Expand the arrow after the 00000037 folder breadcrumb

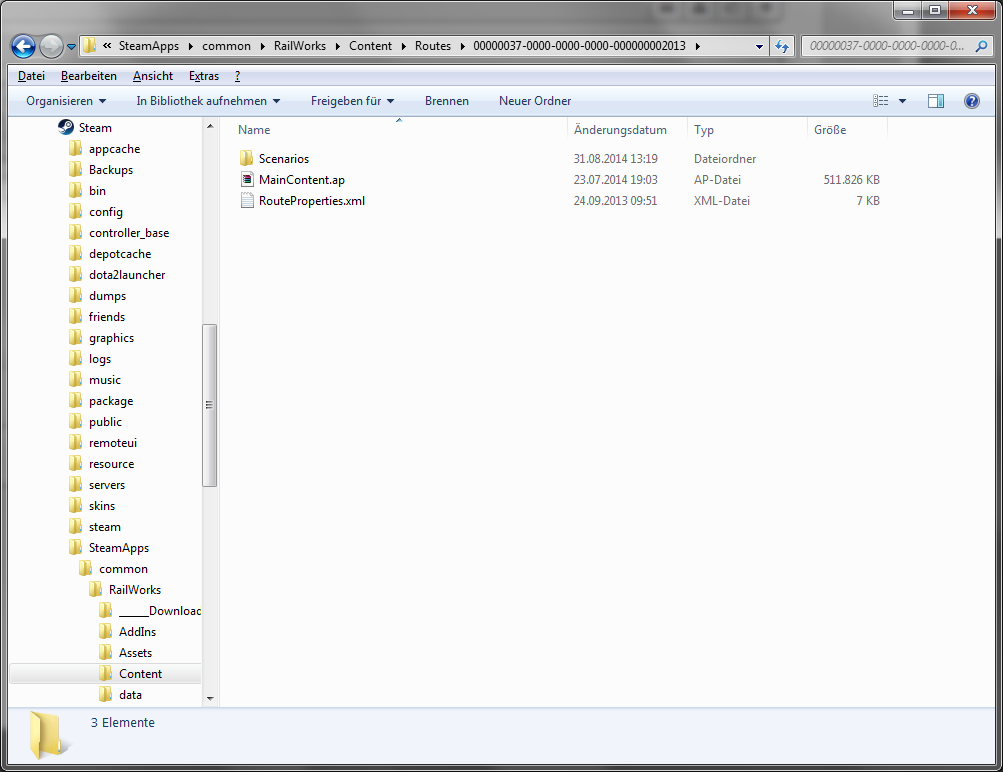point(697,46)
